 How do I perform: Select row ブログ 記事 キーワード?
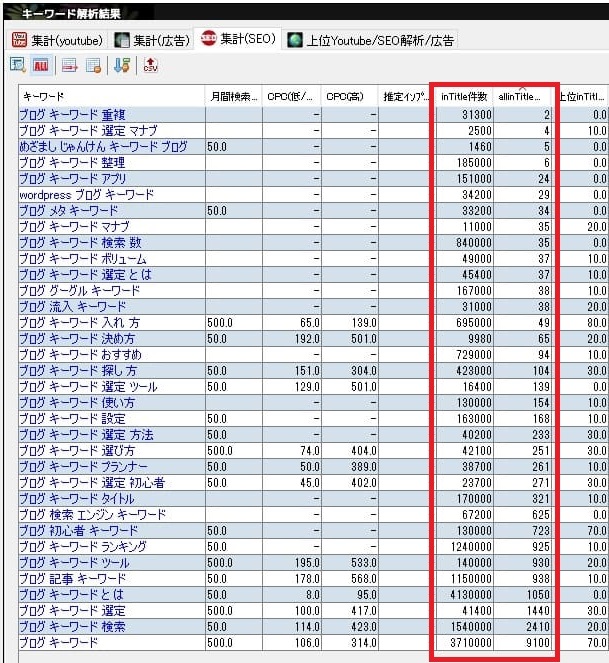coord(313,579)
